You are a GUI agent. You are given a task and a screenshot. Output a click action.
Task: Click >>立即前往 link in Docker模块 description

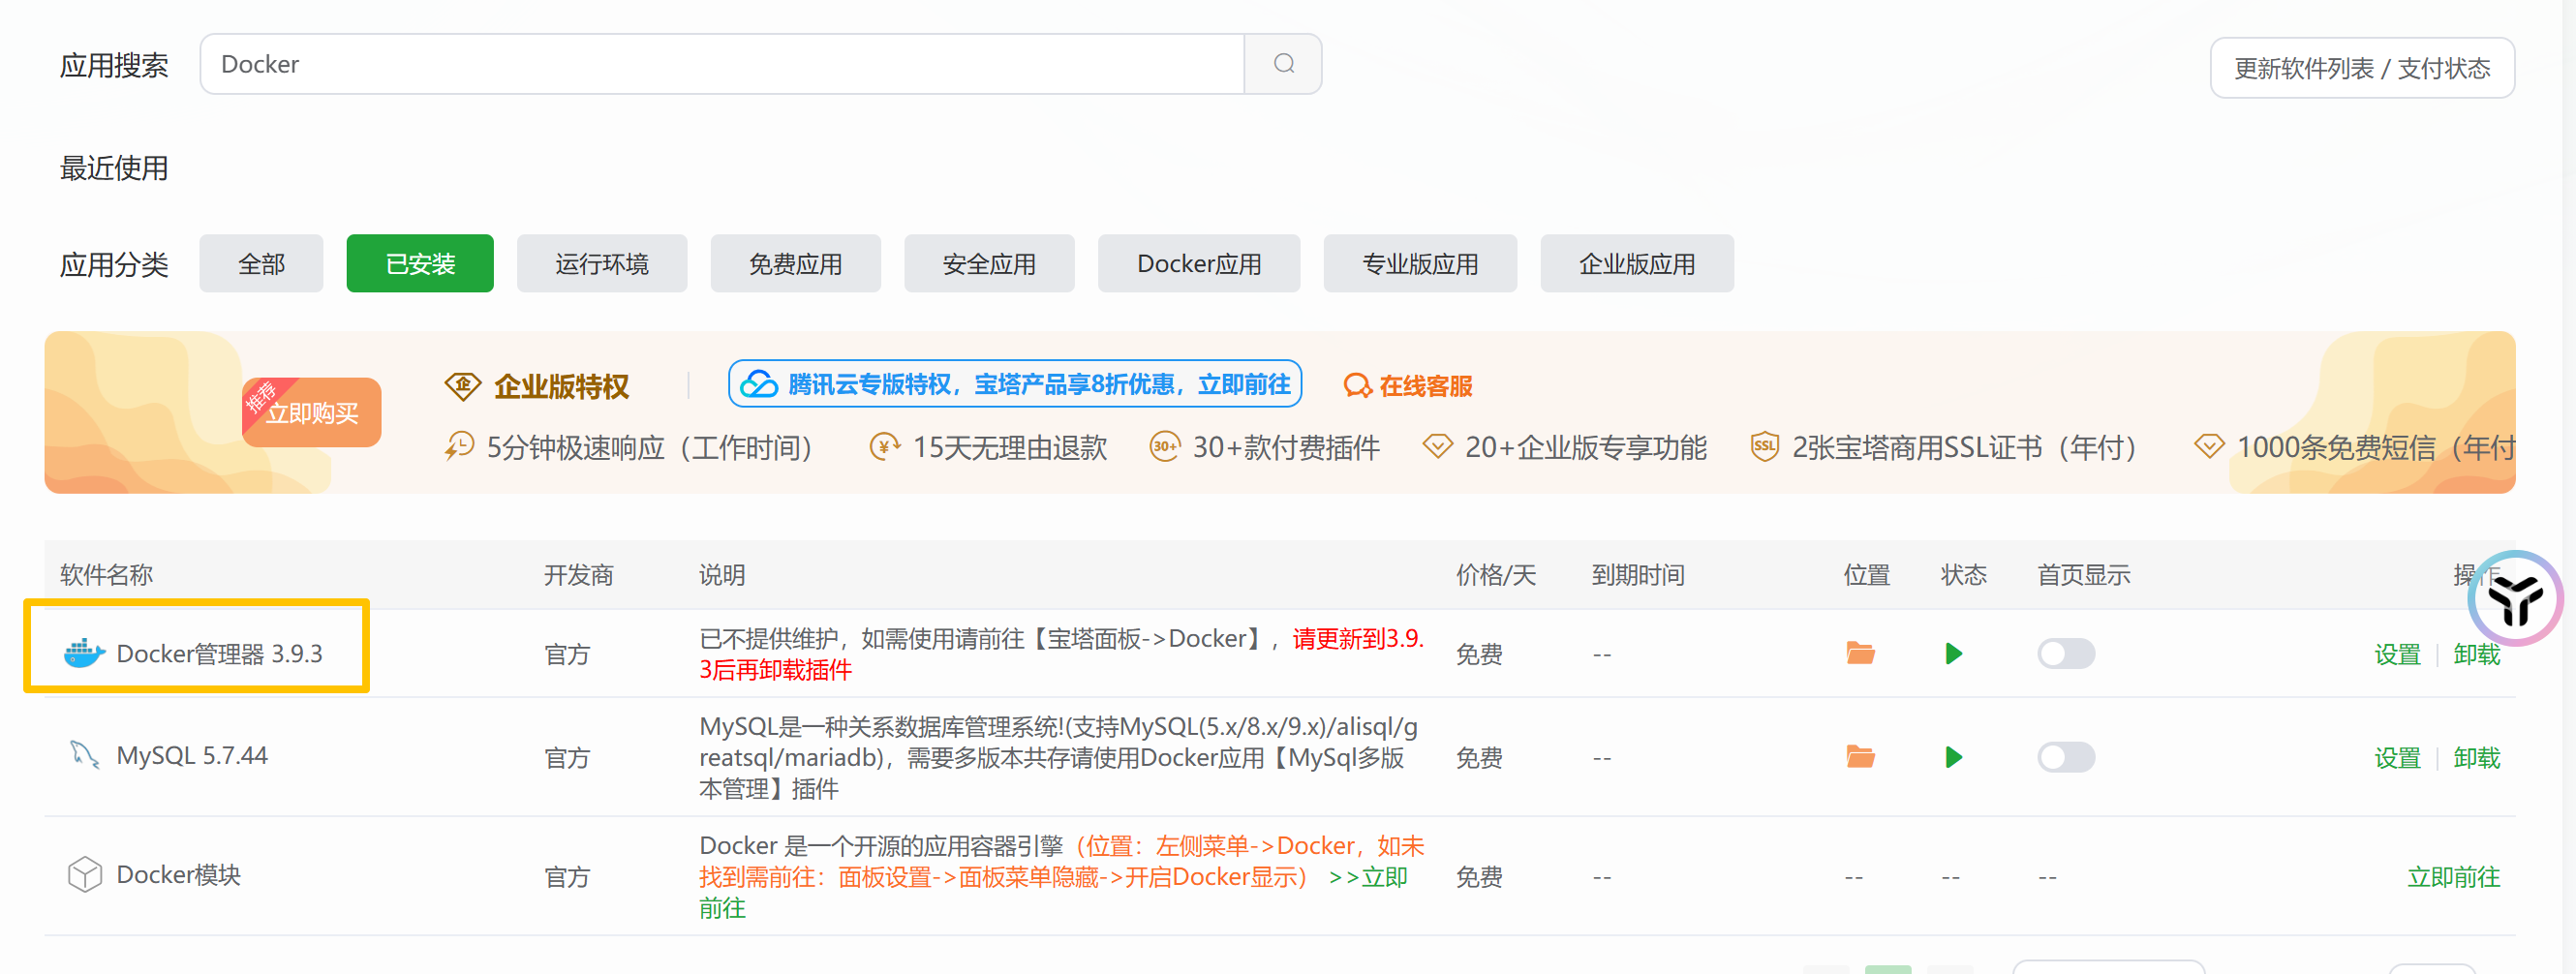click(1367, 877)
